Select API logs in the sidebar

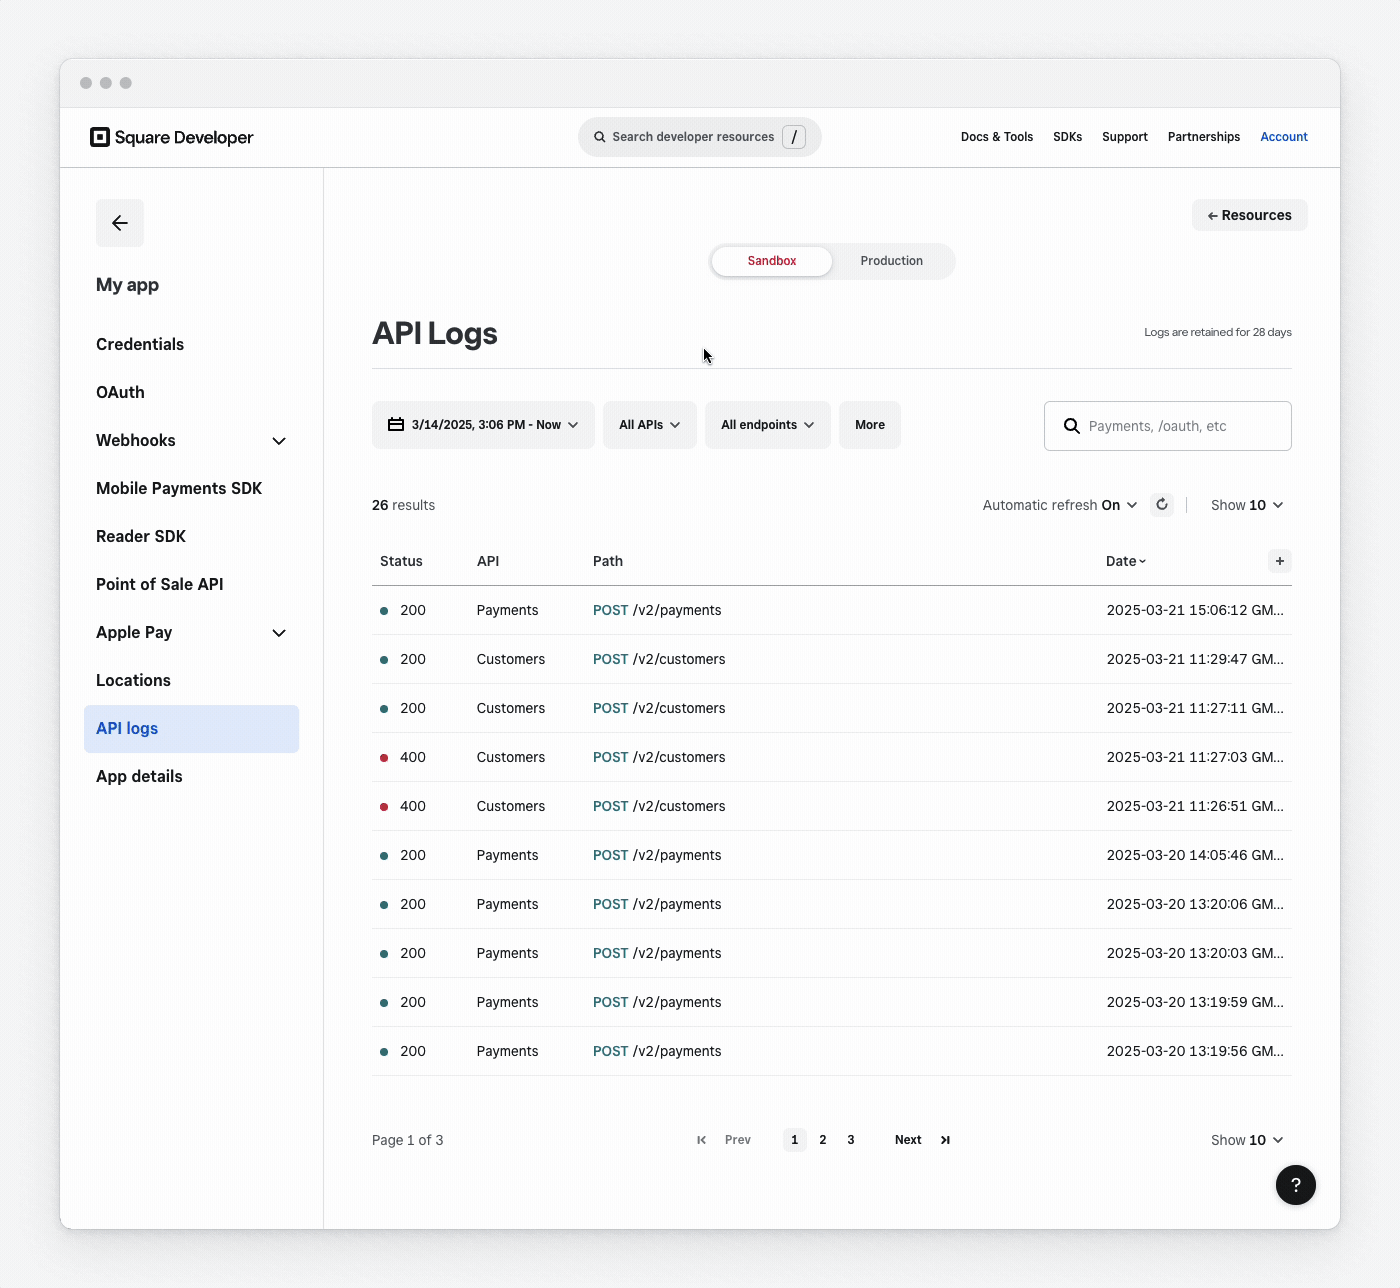[192, 729]
